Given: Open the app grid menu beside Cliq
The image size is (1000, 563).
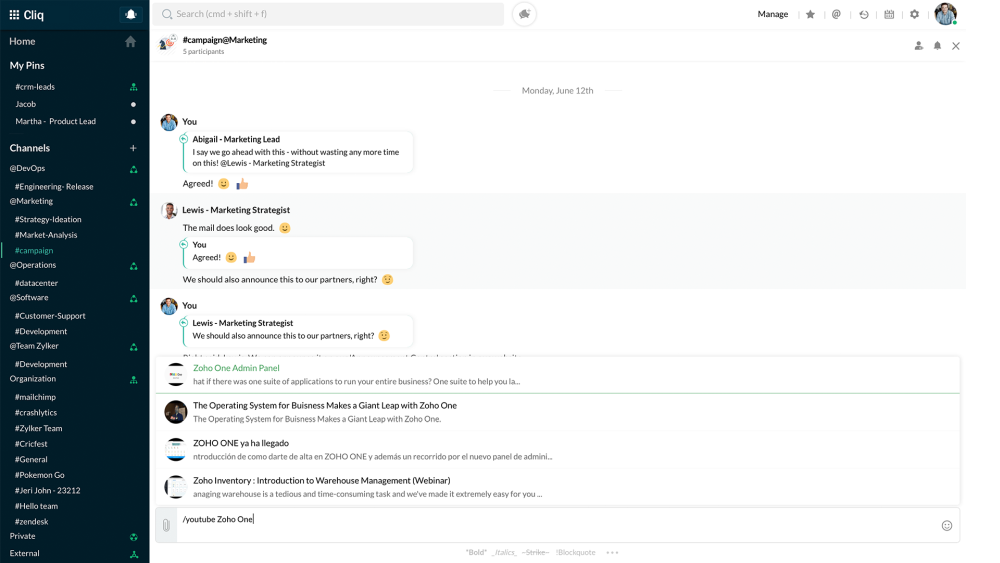Looking at the screenshot, I should (14, 15).
